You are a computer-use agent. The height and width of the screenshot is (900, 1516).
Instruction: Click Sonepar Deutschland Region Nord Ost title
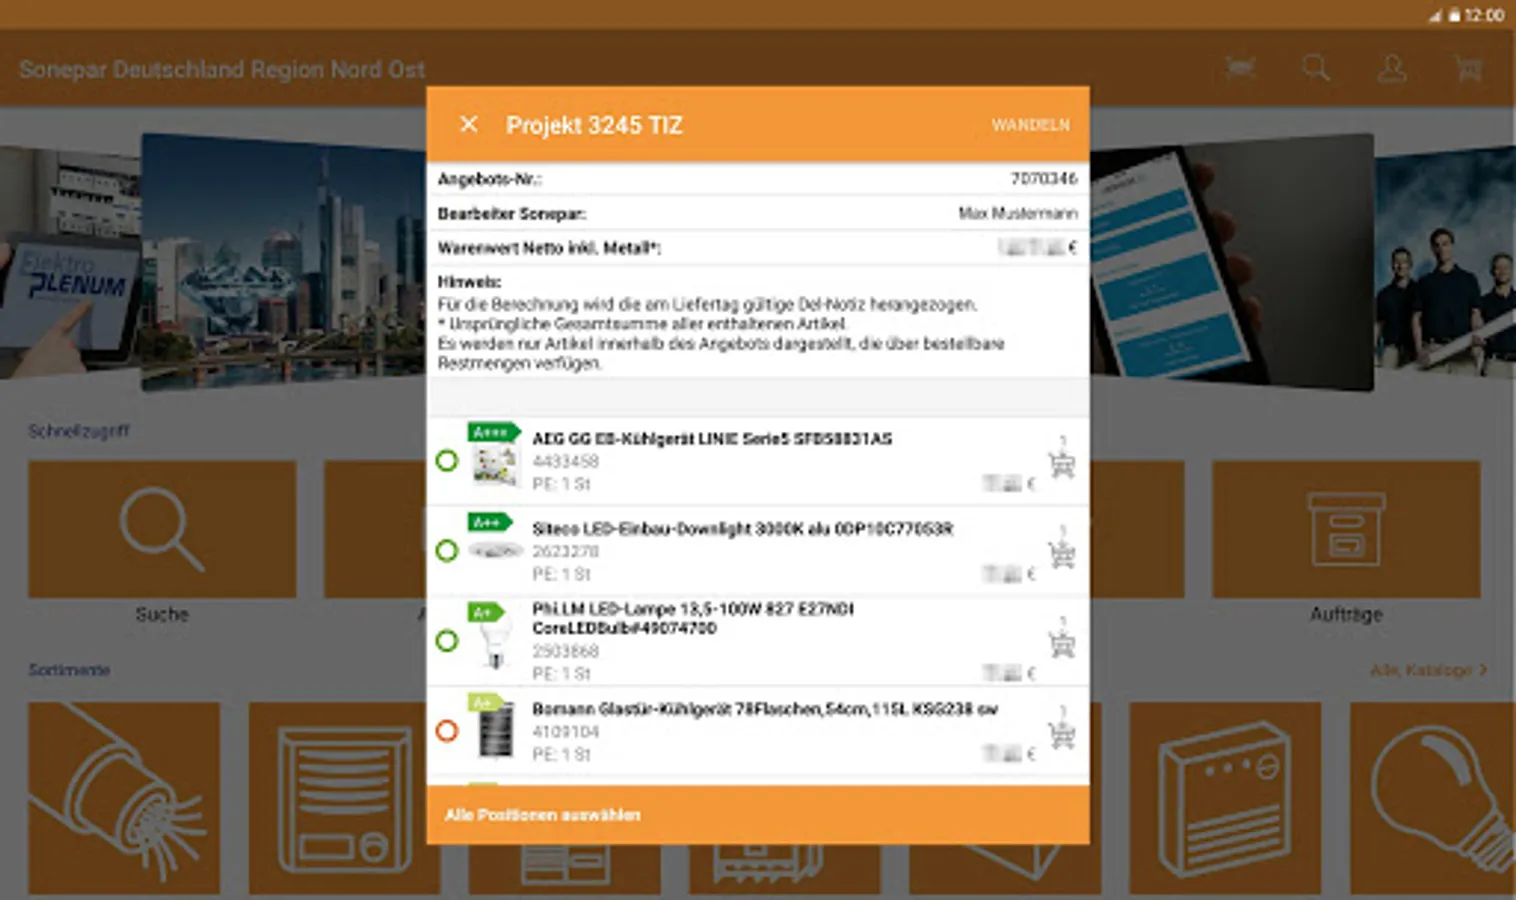click(222, 69)
